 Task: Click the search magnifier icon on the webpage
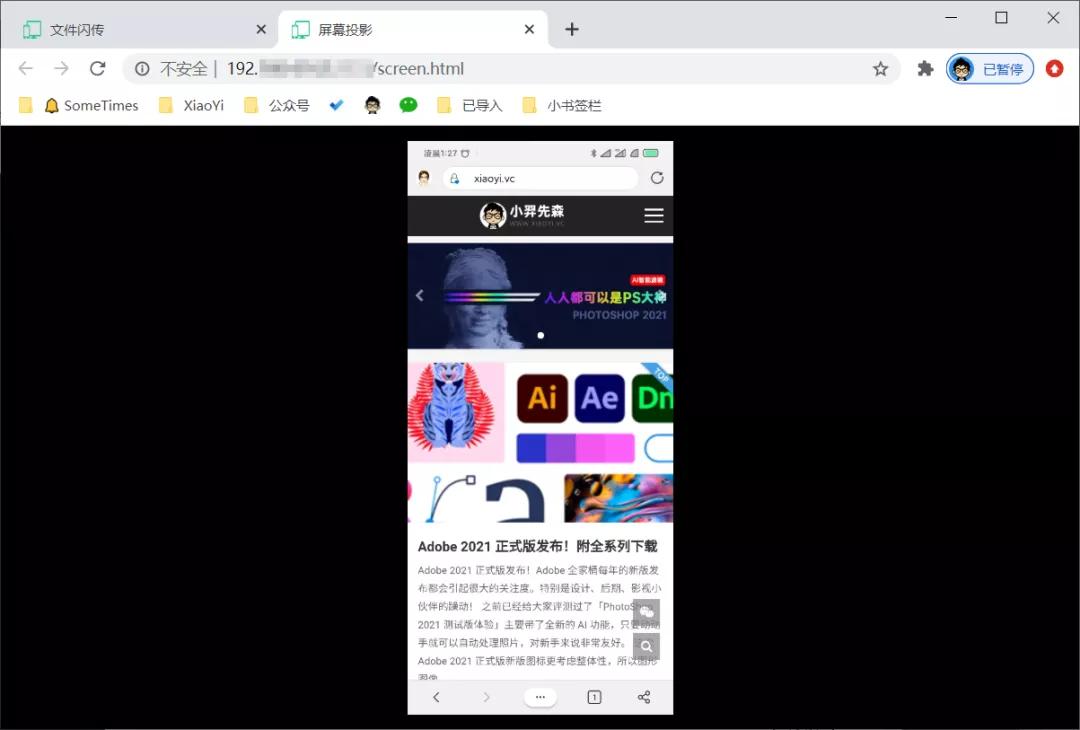click(x=647, y=646)
